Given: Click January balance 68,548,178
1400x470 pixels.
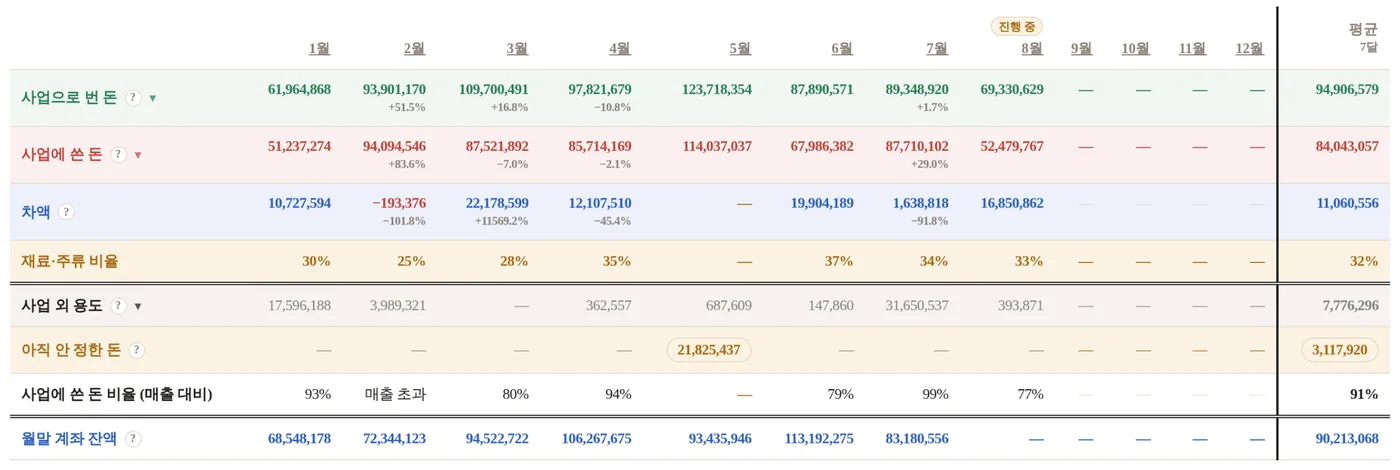Looking at the screenshot, I should (299, 439).
